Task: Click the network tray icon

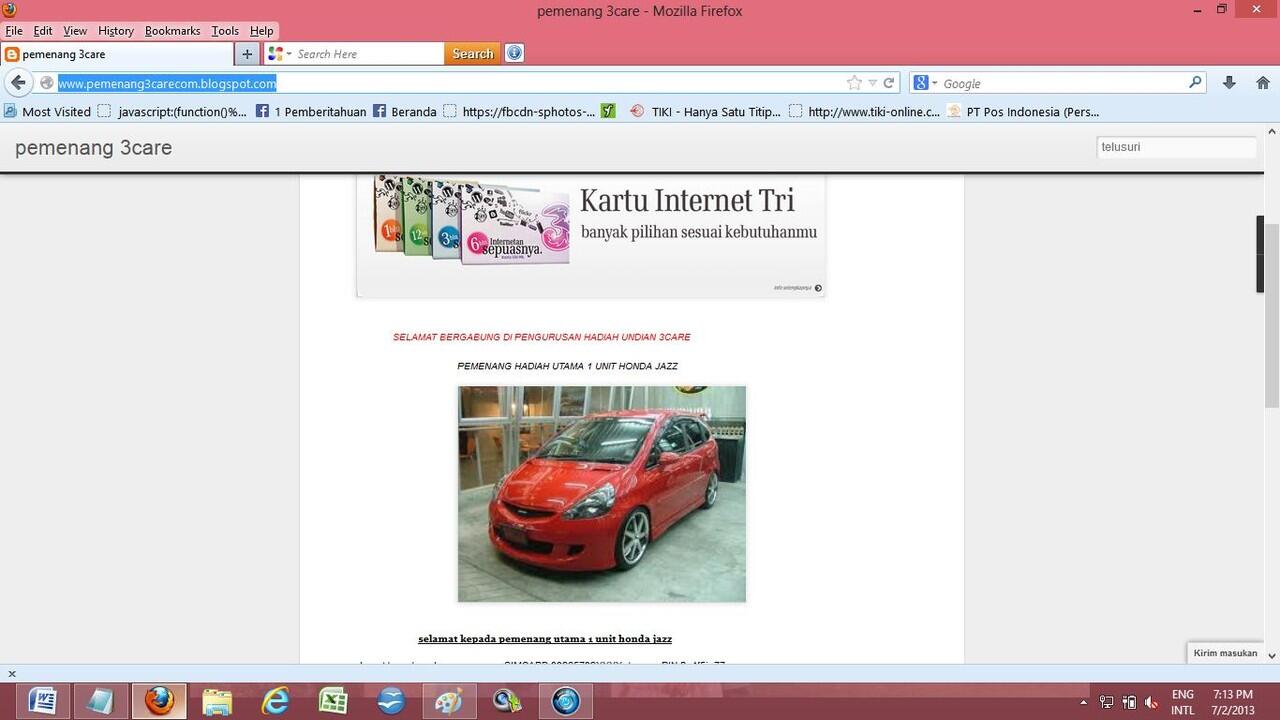Action: [x=1107, y=702]
